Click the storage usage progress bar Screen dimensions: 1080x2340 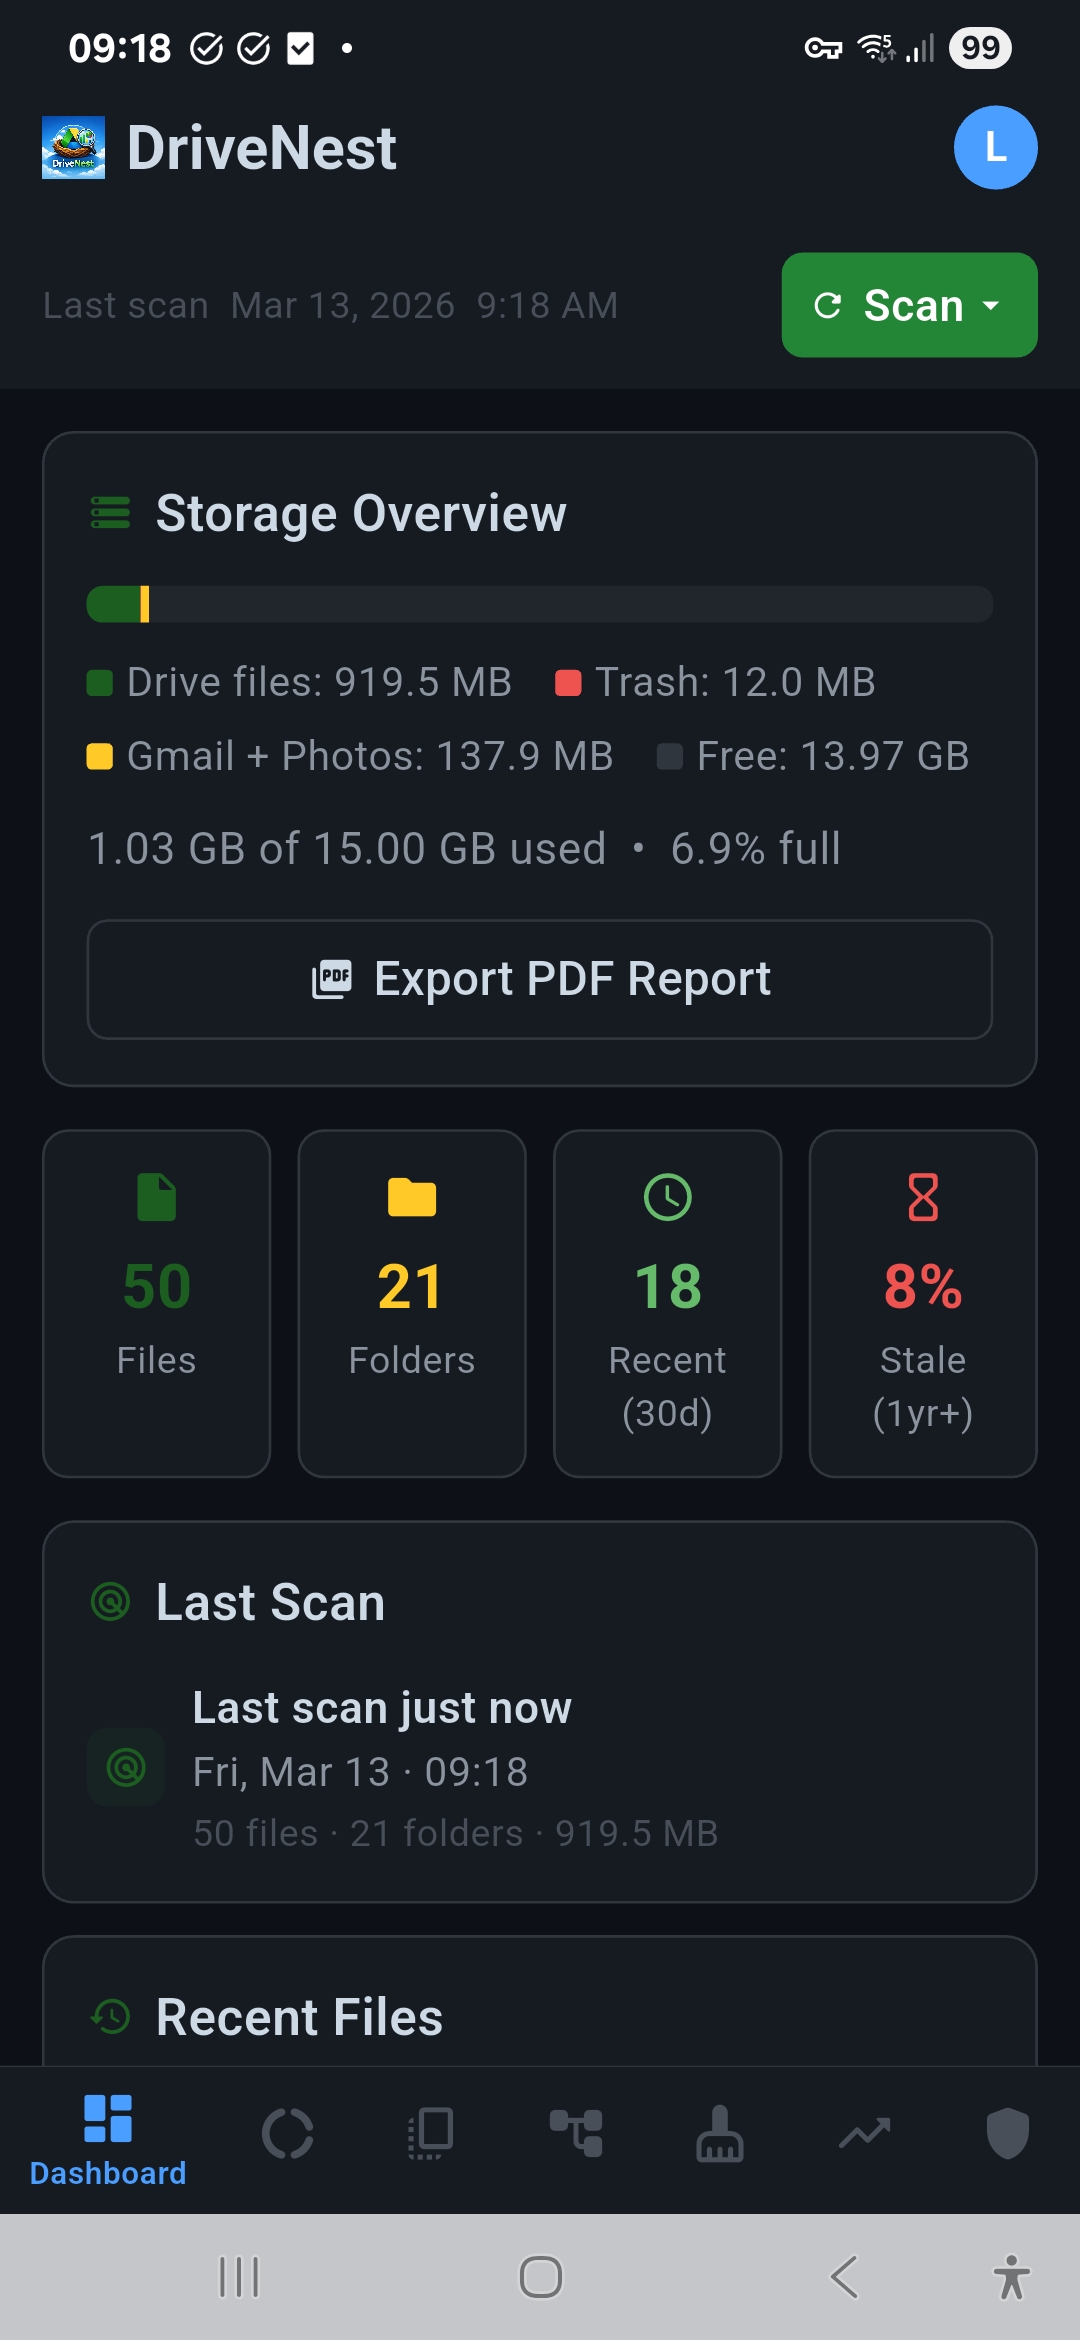click(x=540, y=604)
